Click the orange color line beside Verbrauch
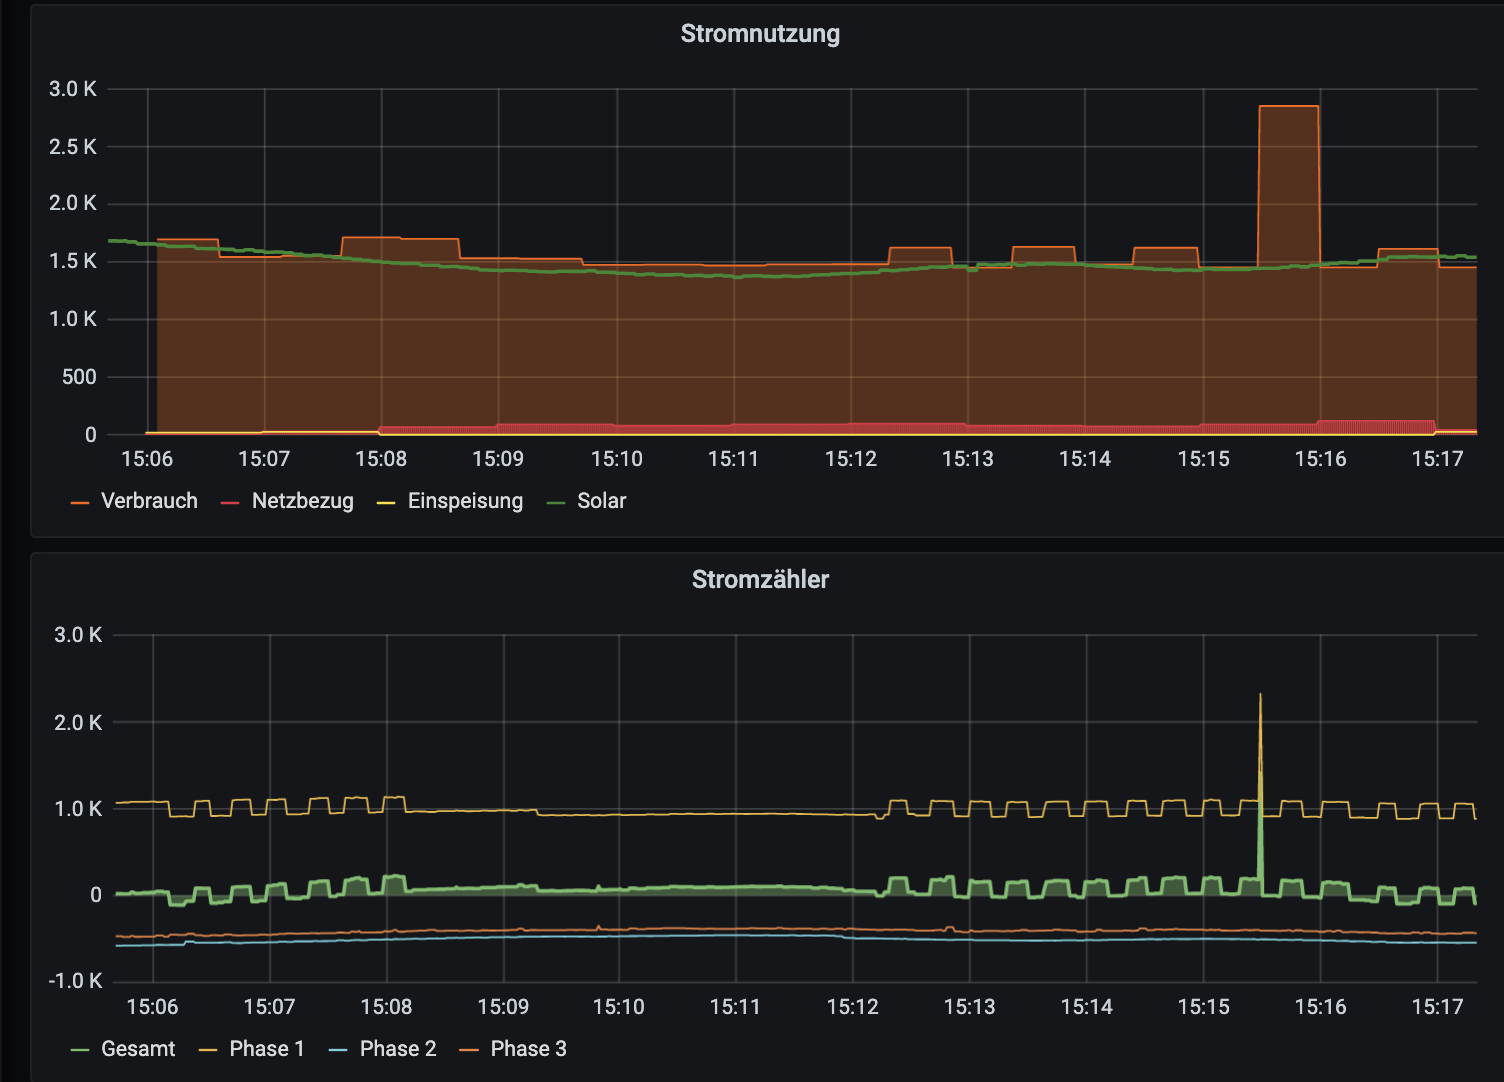Image resolution: width=1504 pixels, height=1082 pixels. (81, 502)
